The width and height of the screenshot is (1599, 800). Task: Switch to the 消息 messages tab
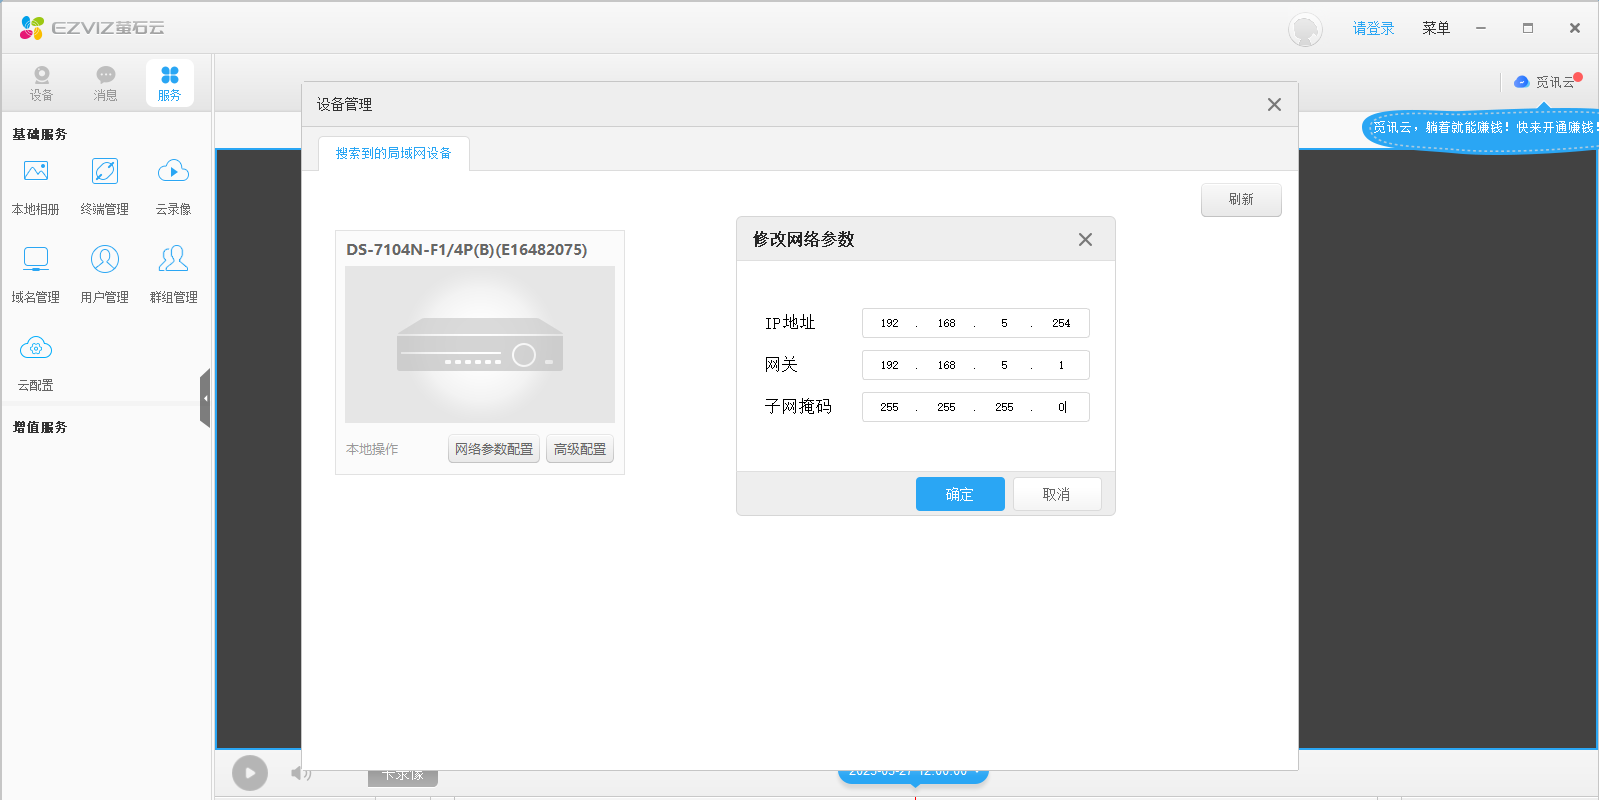click(x=105, y=83)
